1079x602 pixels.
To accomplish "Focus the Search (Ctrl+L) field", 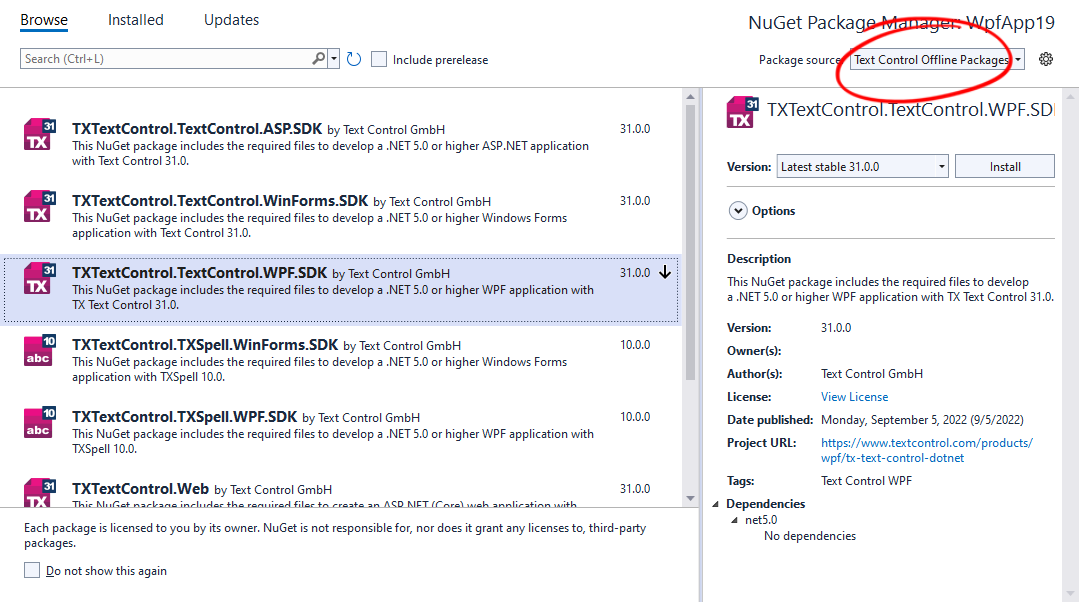I will point(165,58).
